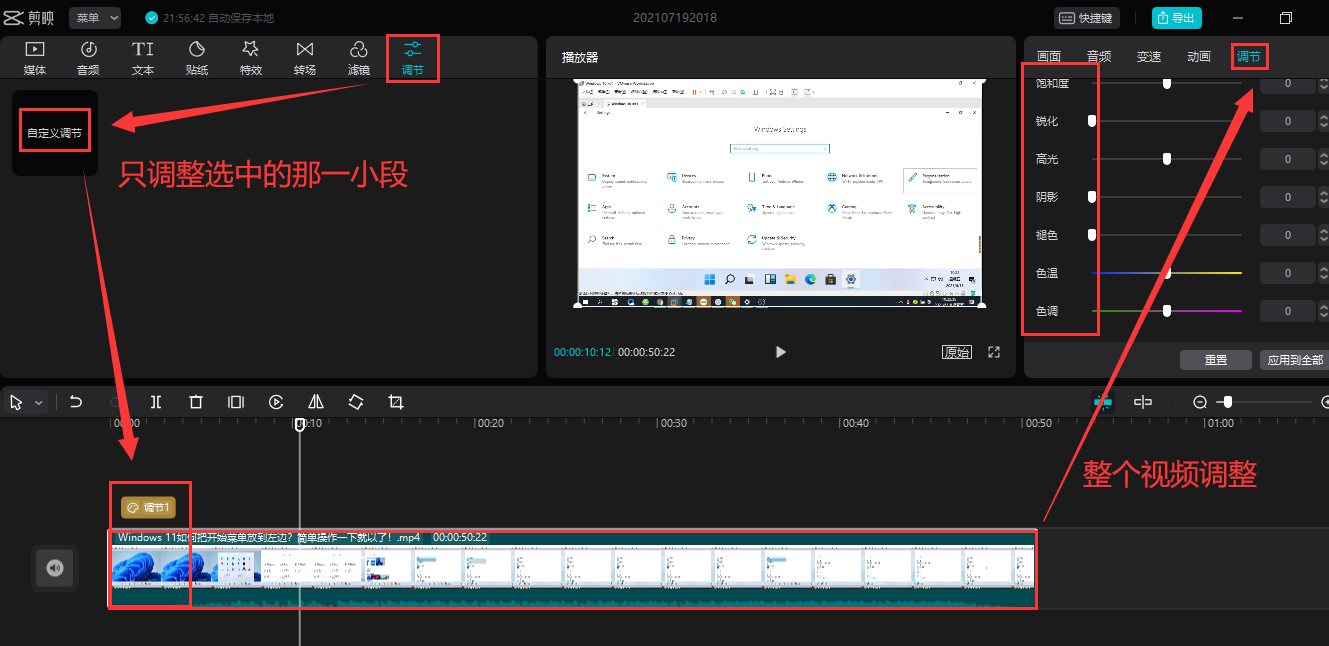The width and height of the screenshot is (1329, 646).
Task: Click the mirror flip icon in timeline toolbar
Action: (316, 402)
